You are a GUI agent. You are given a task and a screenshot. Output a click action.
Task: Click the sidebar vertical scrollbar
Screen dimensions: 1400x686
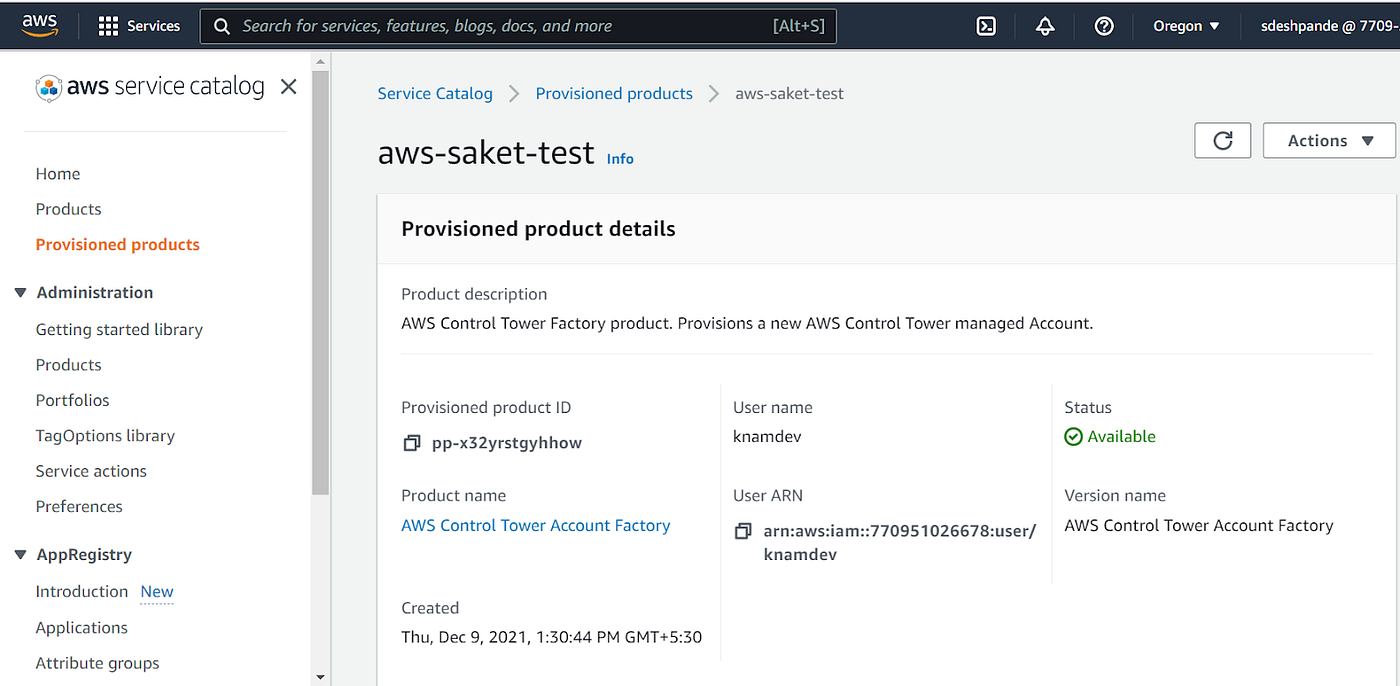pyautogui.click(x=320, y=300)
